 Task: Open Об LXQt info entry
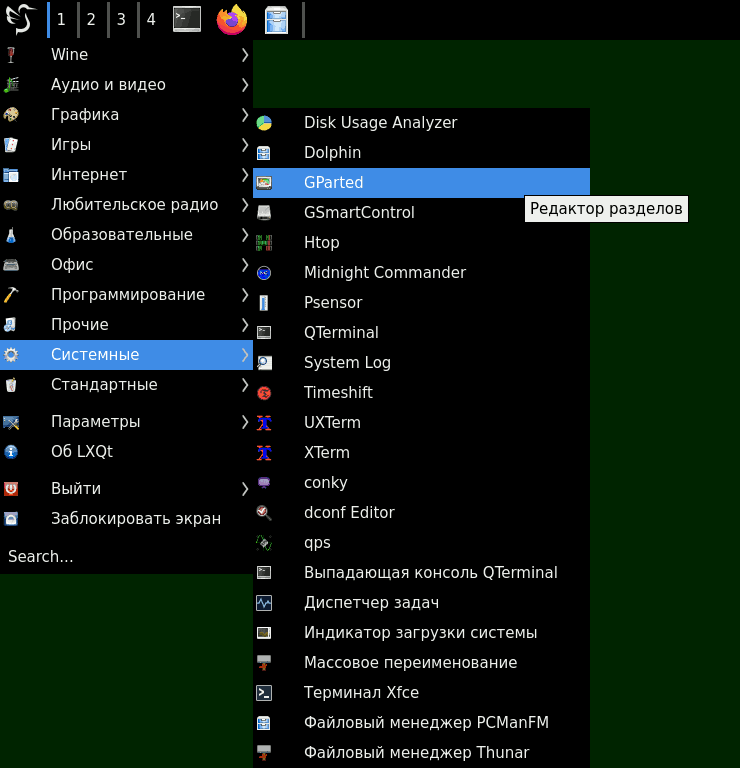point(126,452)
